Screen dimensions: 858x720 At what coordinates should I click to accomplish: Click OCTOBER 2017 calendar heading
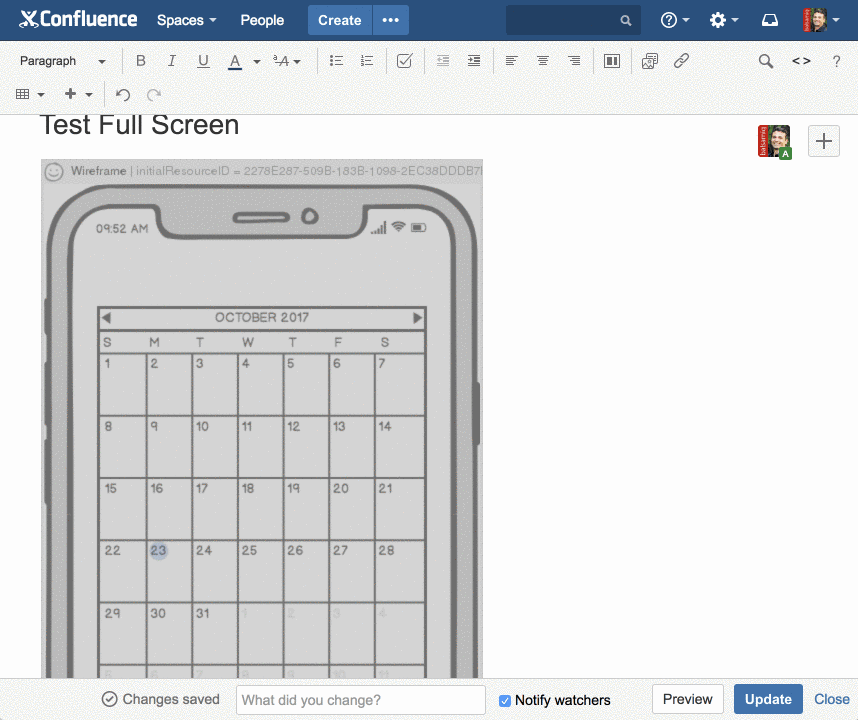tap(262, 317)
